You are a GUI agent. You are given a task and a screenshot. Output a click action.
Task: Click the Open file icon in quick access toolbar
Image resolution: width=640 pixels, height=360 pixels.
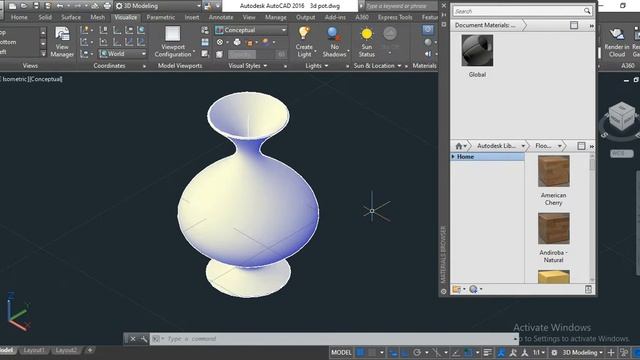pos(24,6)
